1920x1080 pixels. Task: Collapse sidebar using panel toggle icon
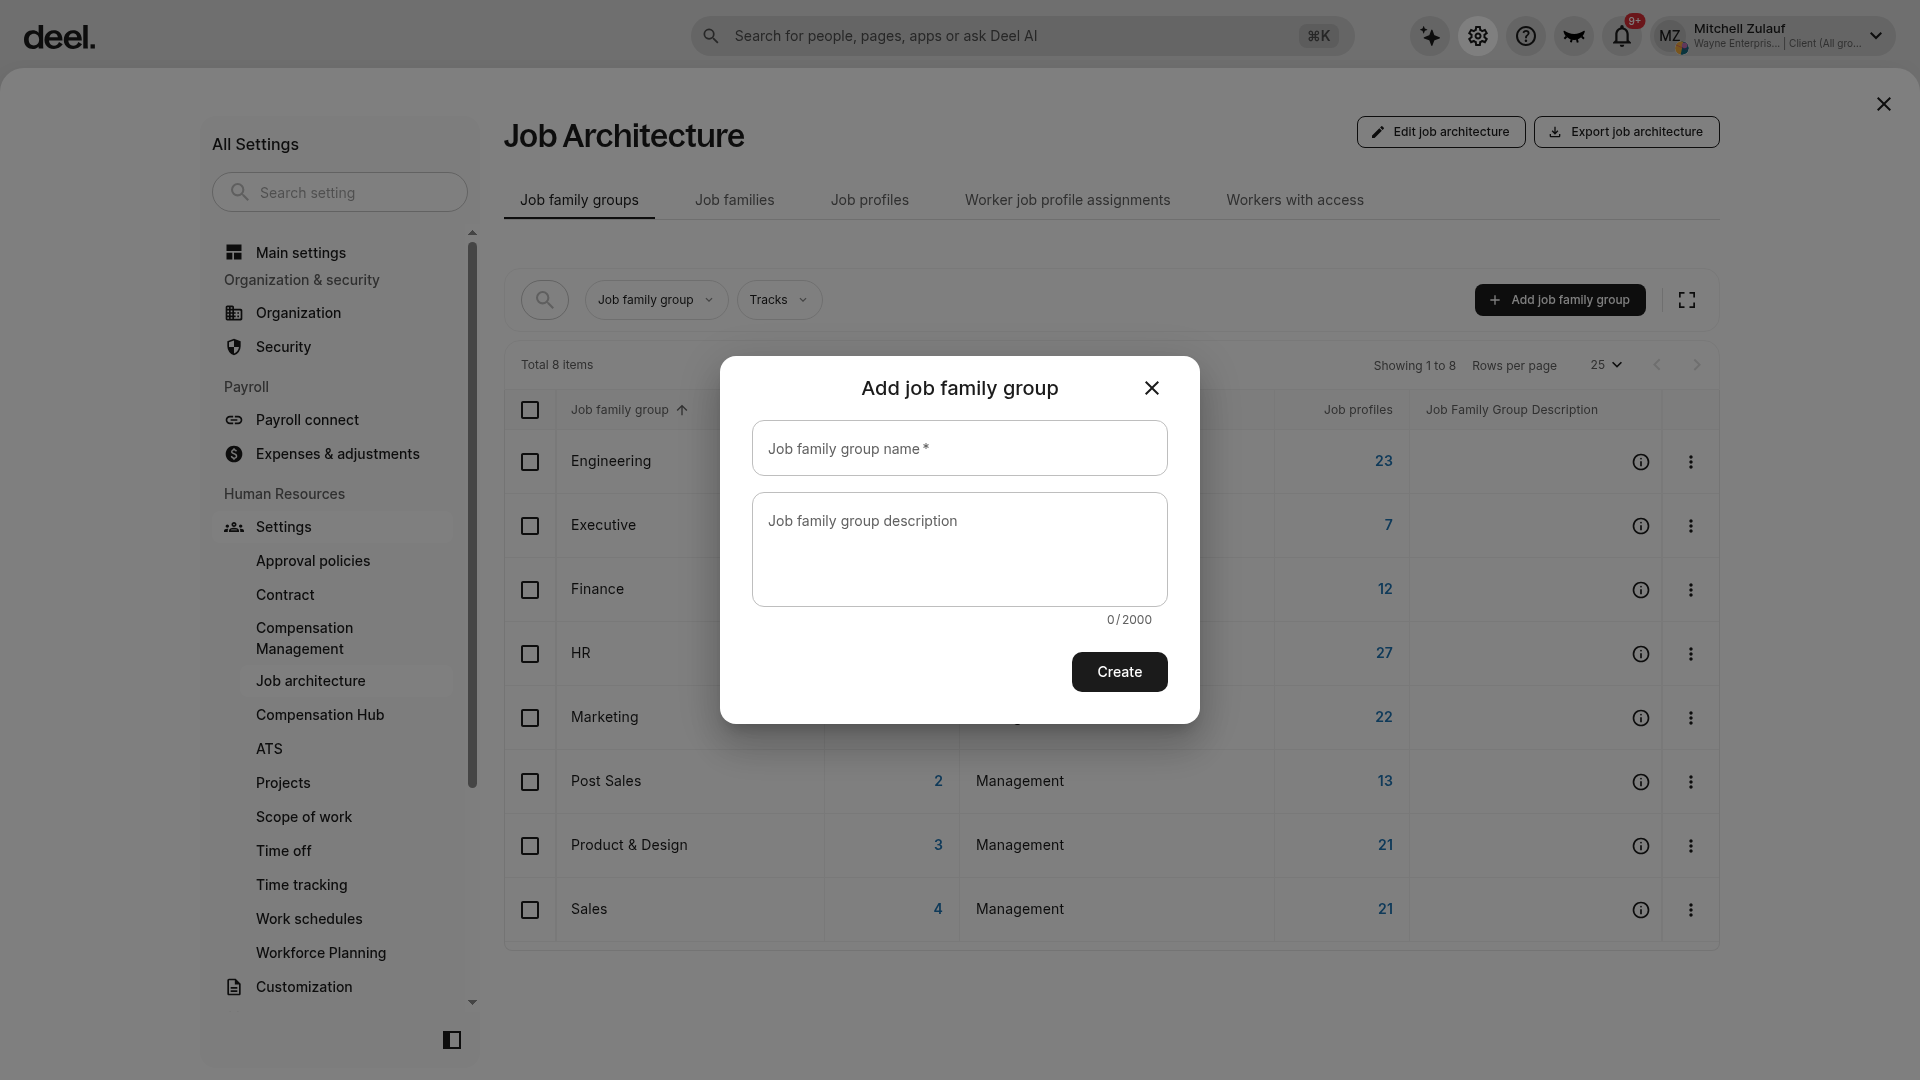pos(452,1040)
